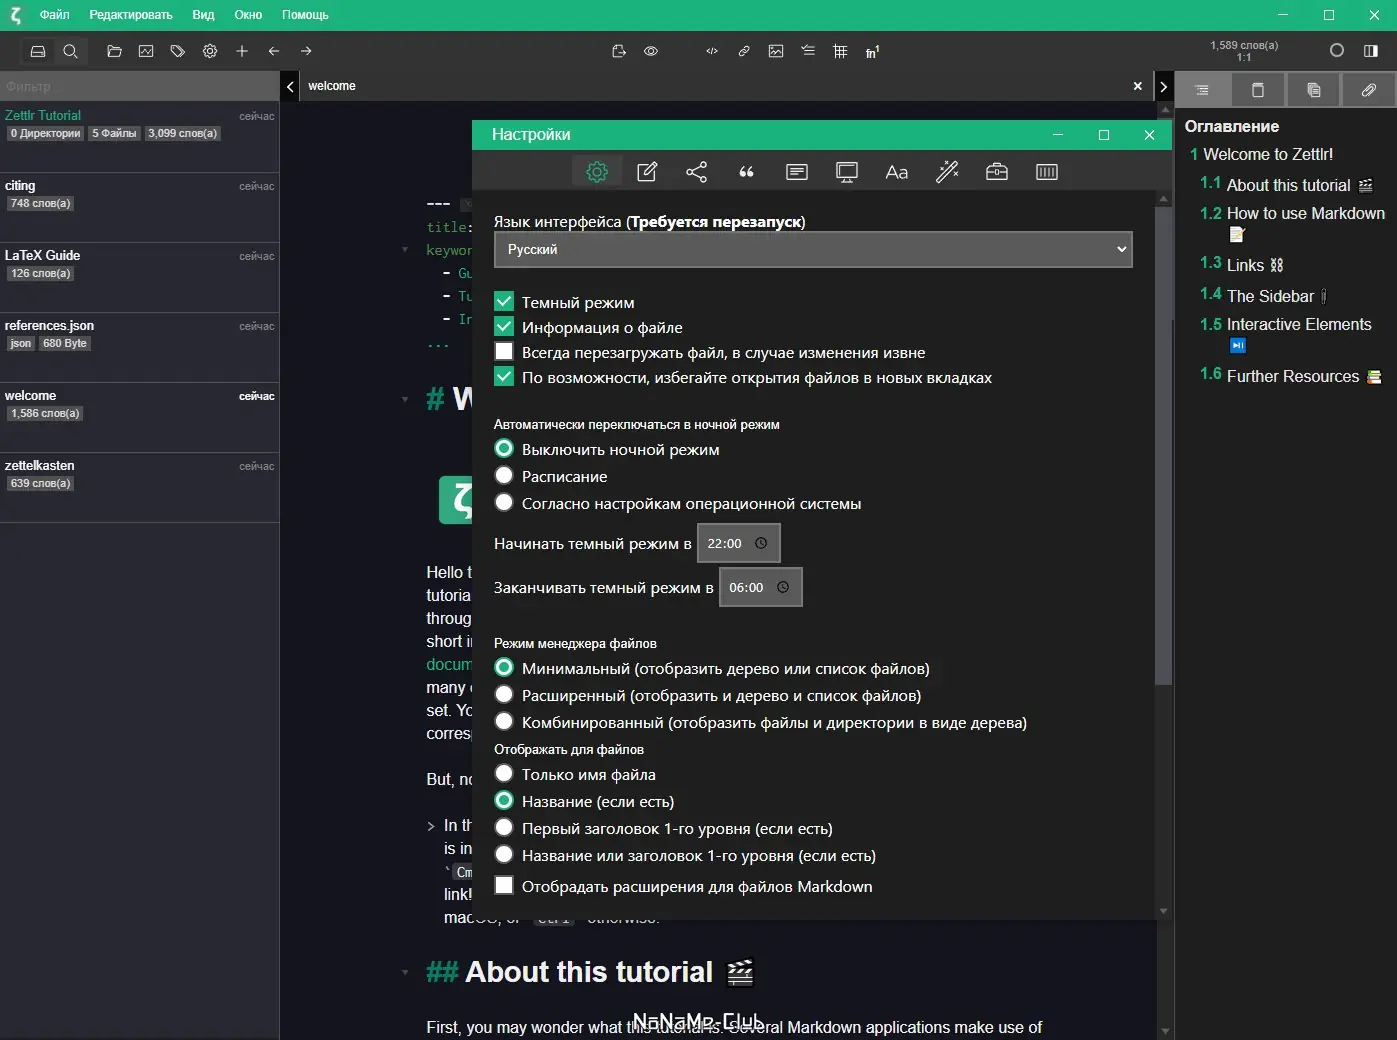Open the 'Помощь' menu
Screen dimensions: 1397x1040
[305, 15]
